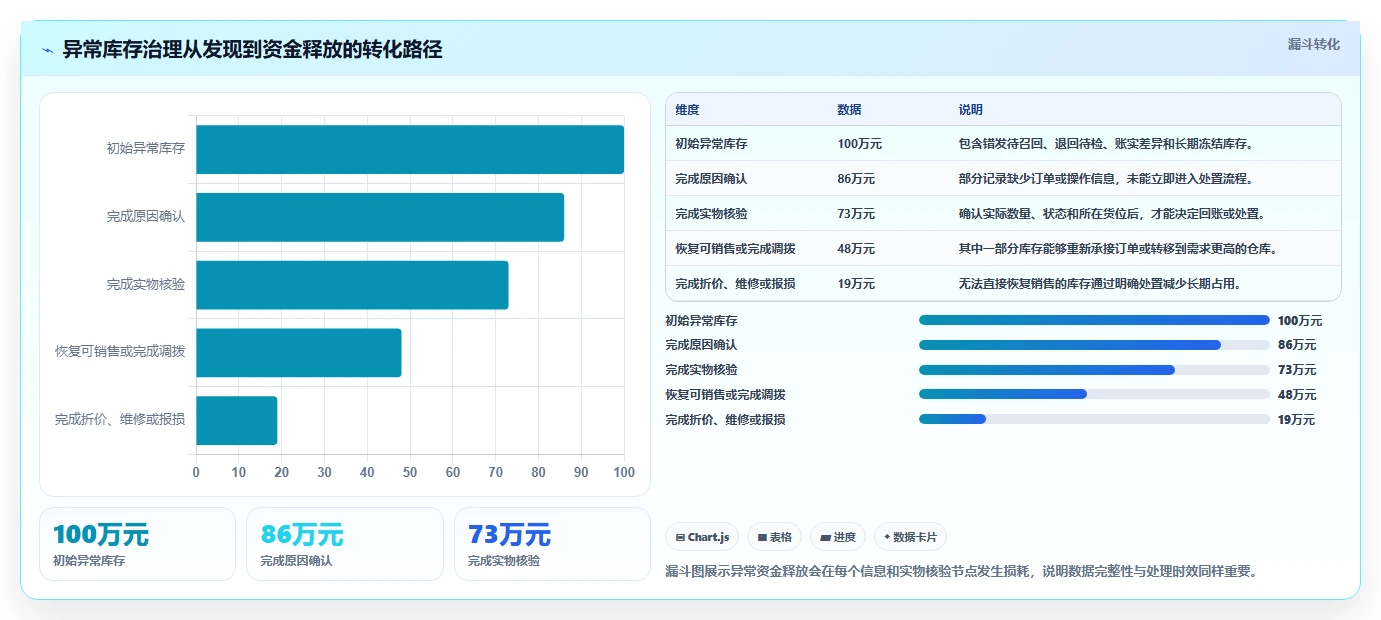Click the 19万元 value beside the progress bar
Viewport: 1381px width, 620px height.
[1297, 420]
